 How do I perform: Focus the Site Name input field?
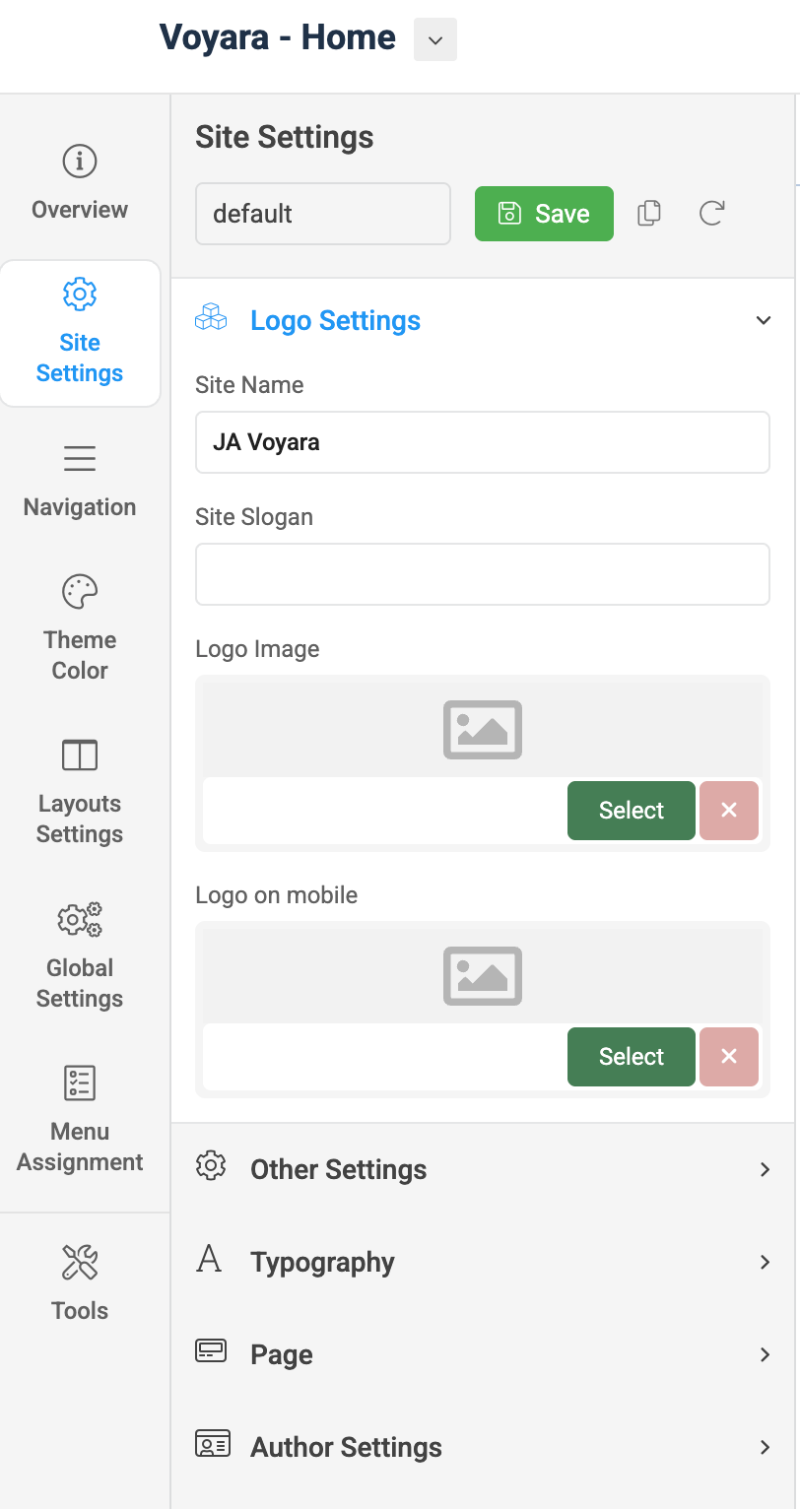(482, 442)
